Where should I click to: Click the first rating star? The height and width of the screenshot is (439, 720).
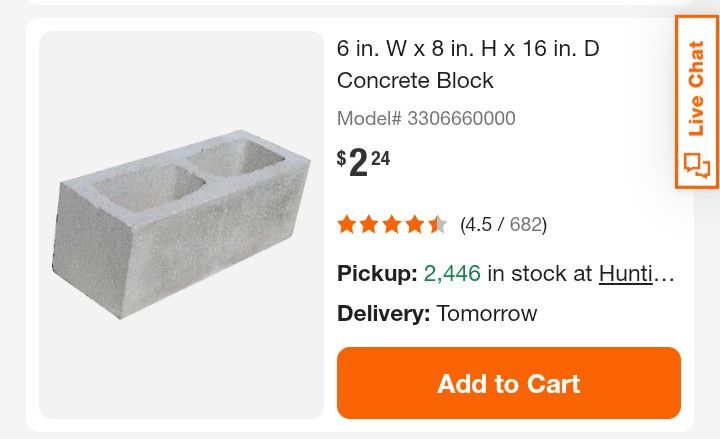[x=347, y=224]
